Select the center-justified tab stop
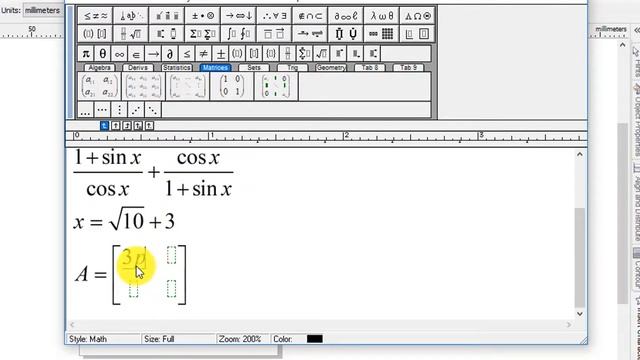The height and width of the screenshot is (360, 640). [116, 126]
